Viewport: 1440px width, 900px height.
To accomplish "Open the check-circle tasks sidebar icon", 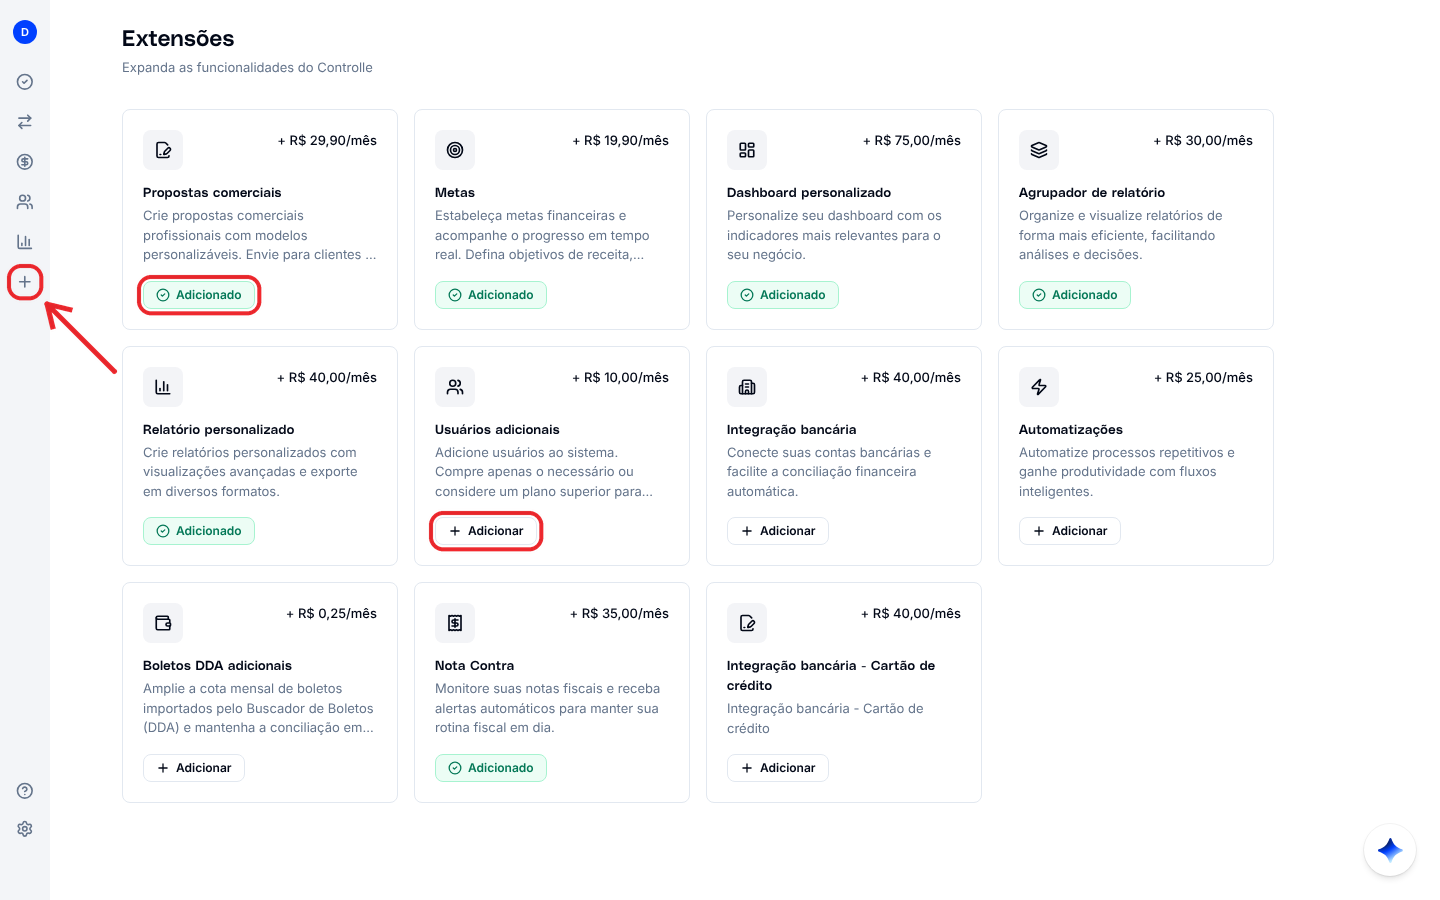I will coord(25,82).
